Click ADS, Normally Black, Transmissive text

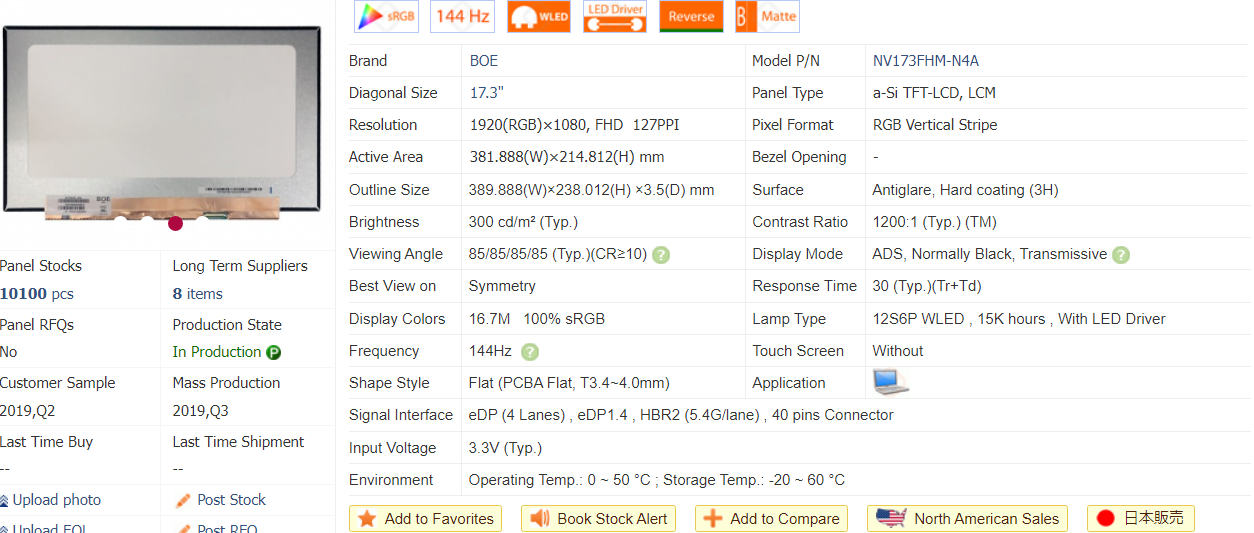tap(990, 254)
